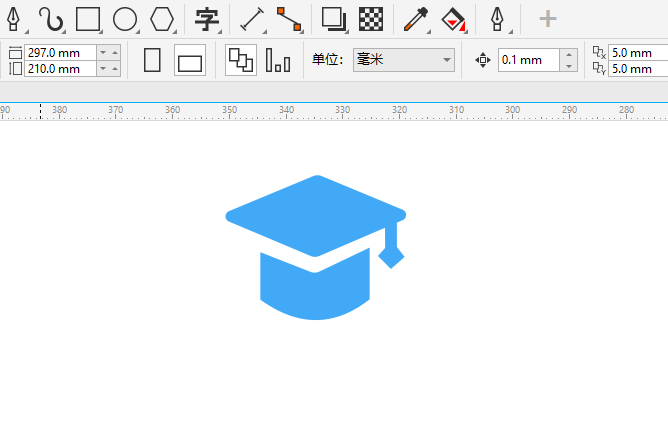668x432 pixels.
Task: Click the nudge distance field 0.1 mm
Action: pos(529,60)
